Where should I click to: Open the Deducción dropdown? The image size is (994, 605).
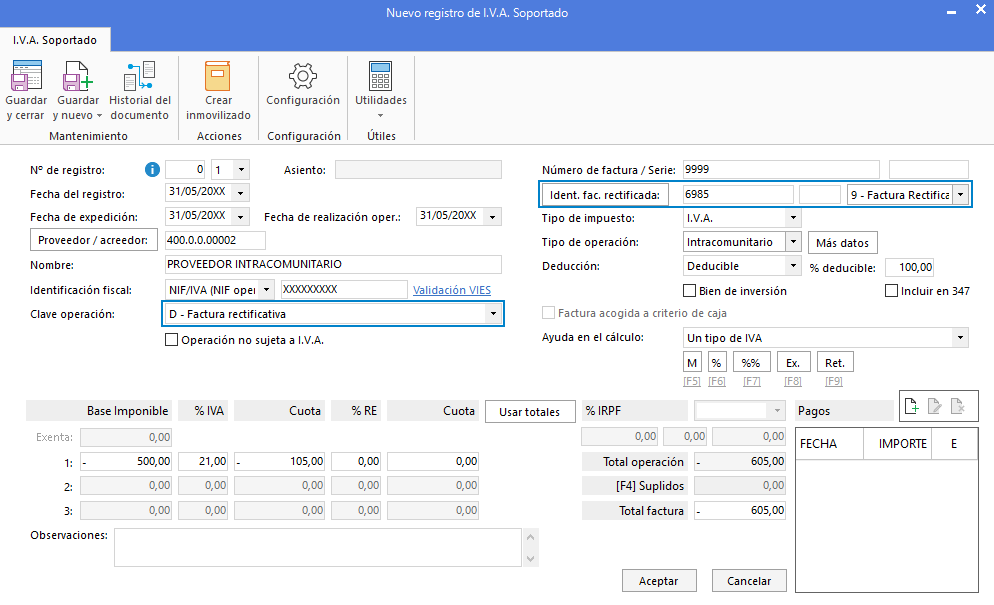793,266
